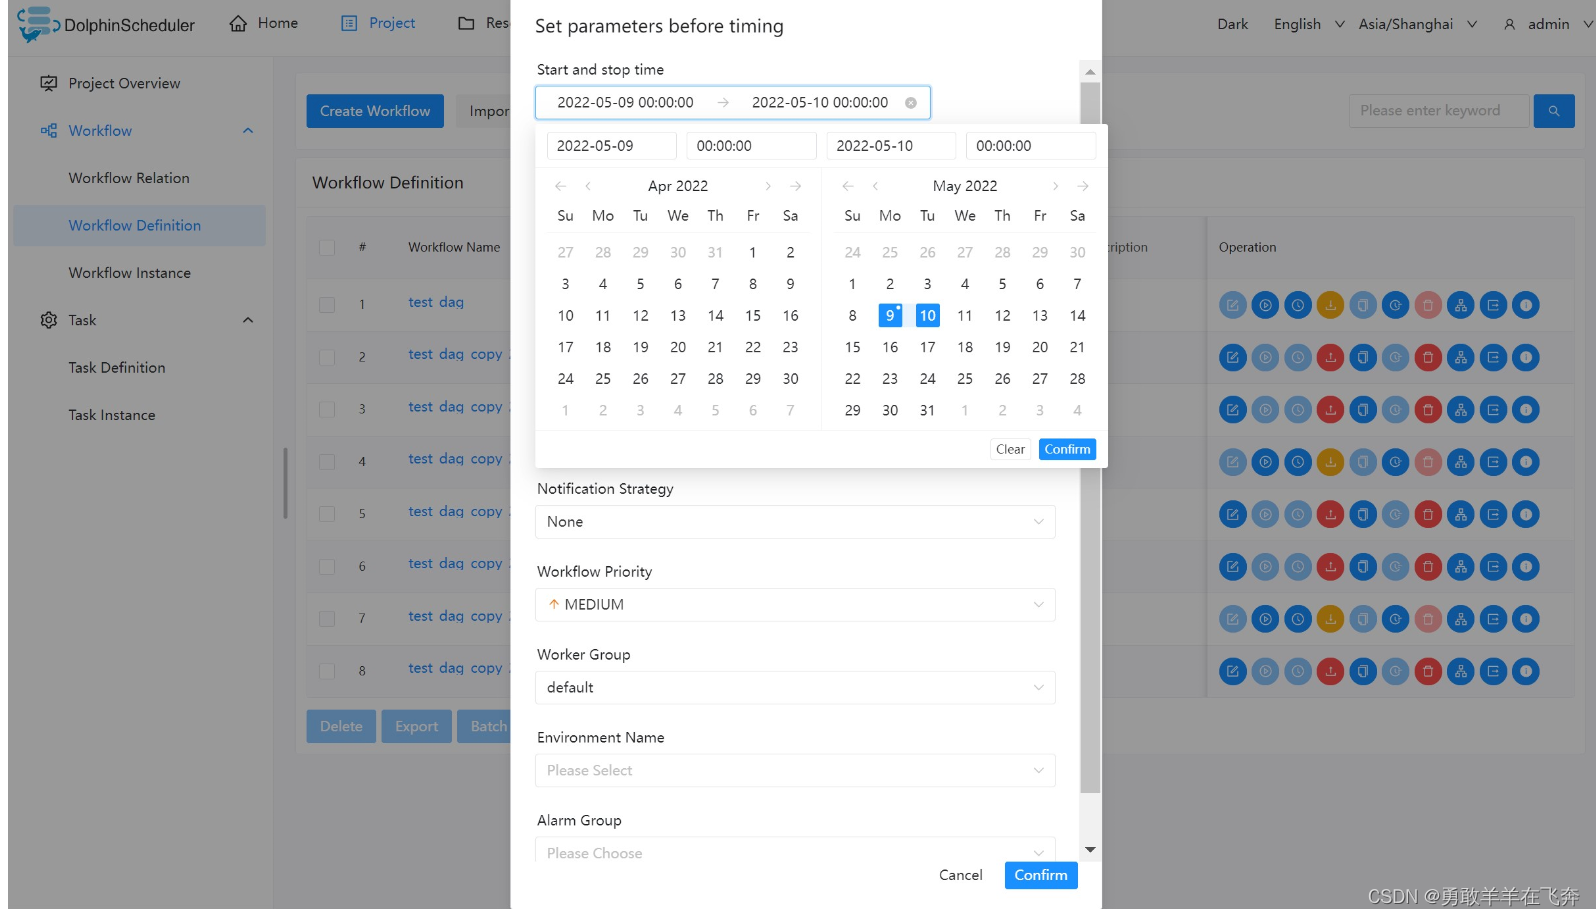Click the export icon in row 7

coord(1493,619)
